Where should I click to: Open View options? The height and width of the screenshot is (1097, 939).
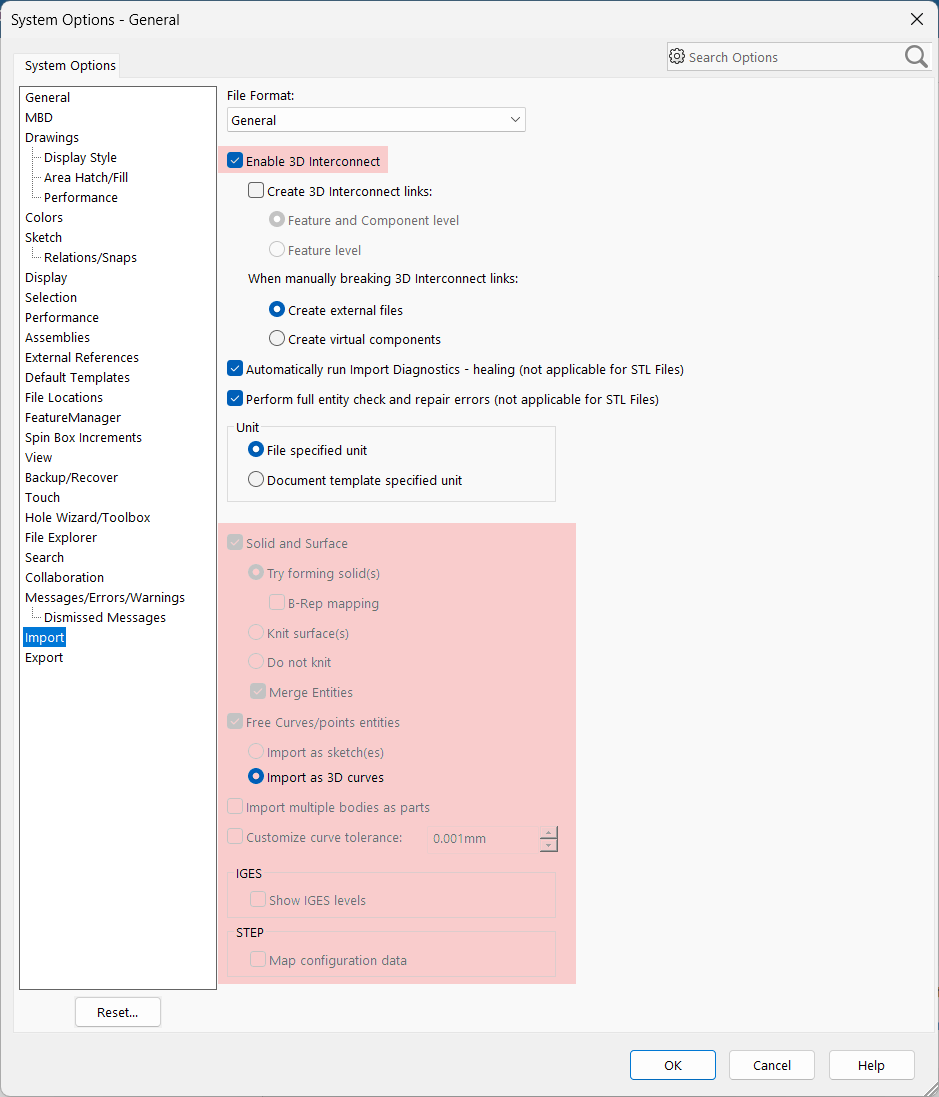(38, 458)
